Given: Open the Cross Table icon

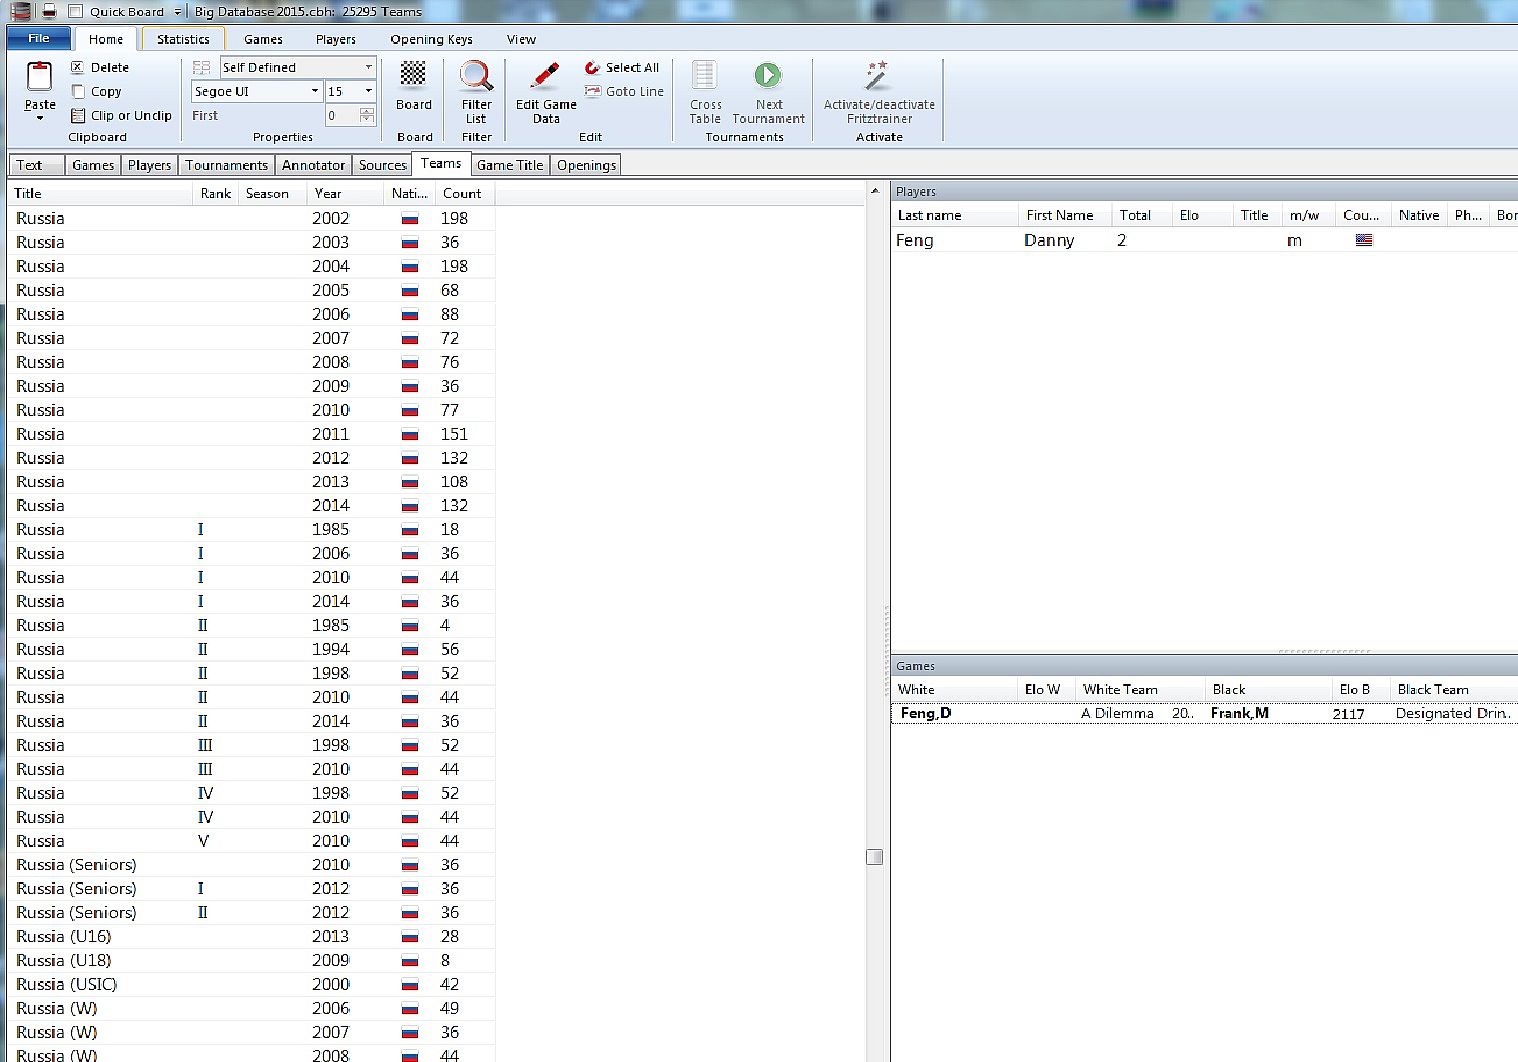Looking at the screenshot, I should 705,76.
